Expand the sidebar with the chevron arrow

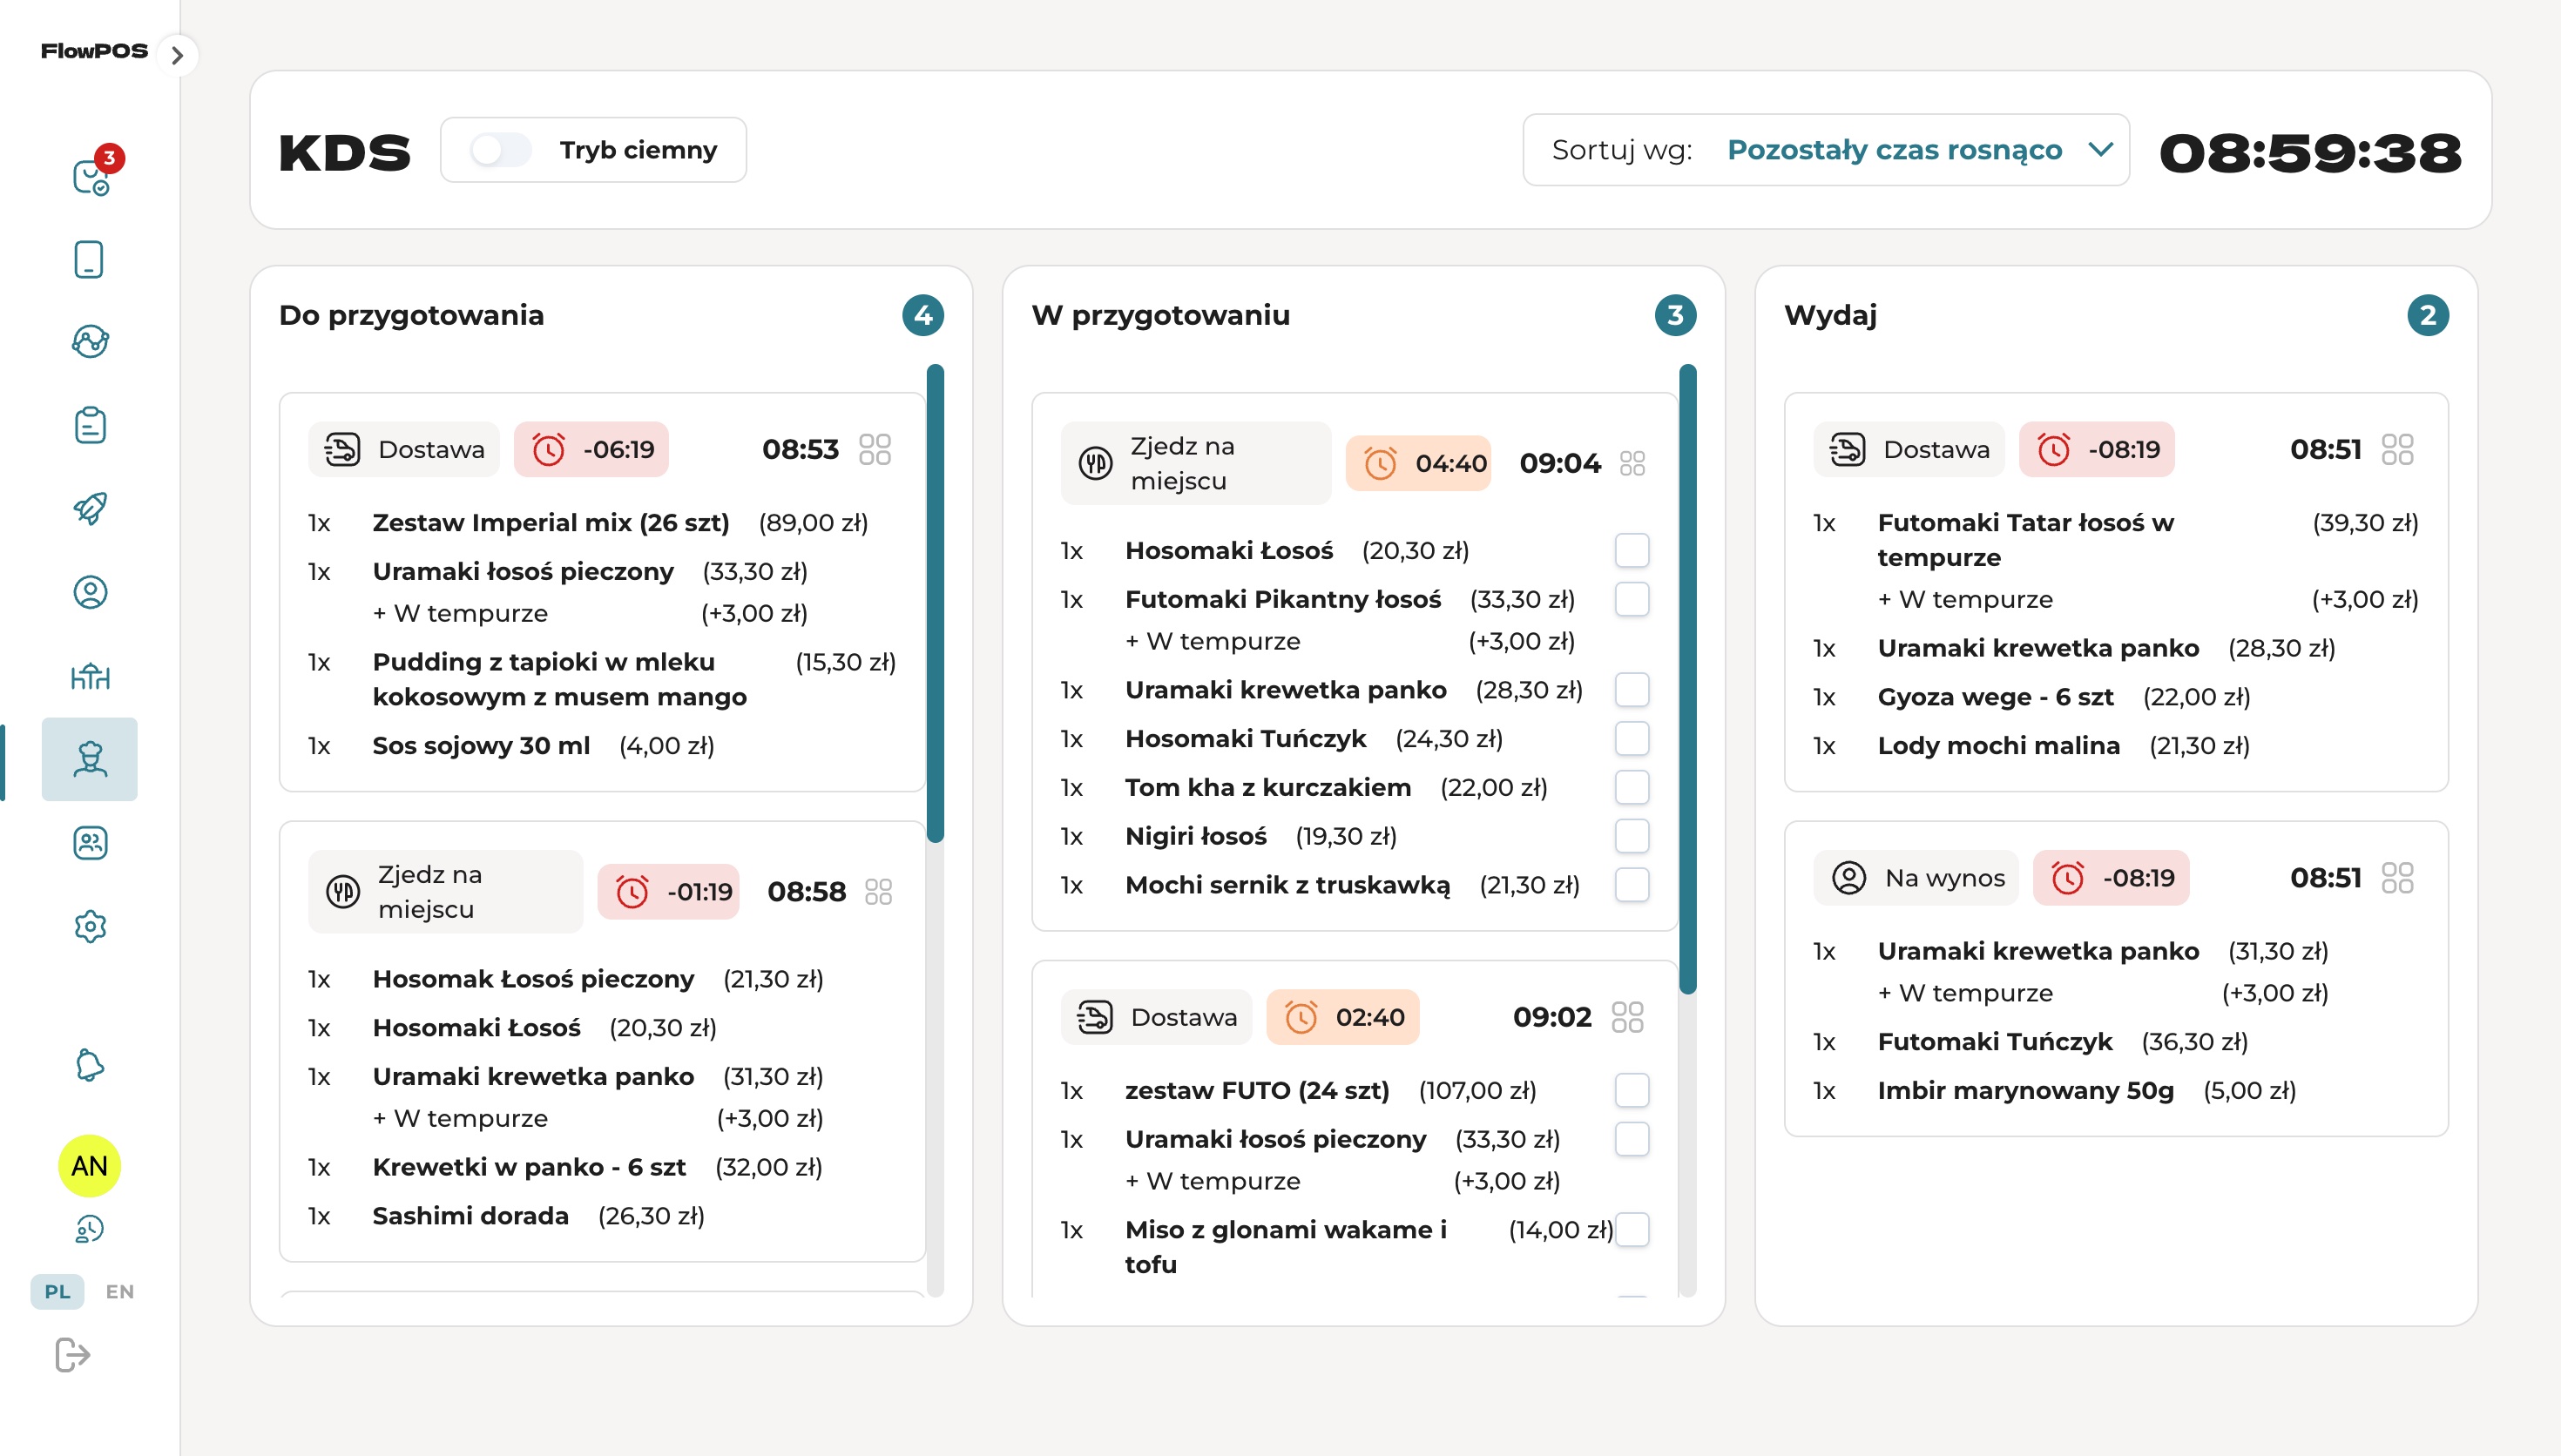pyautogui.click(x=177, y=55)
